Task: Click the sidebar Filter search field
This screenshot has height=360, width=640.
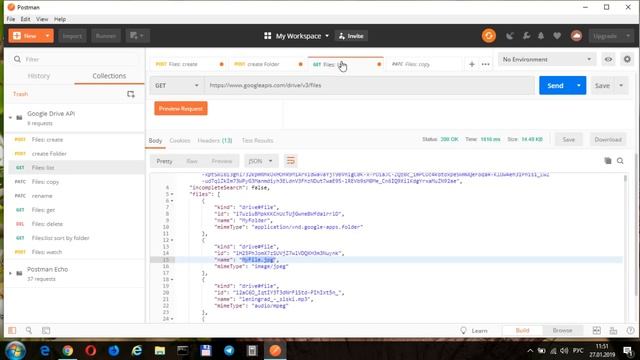Action: (76, 59)
